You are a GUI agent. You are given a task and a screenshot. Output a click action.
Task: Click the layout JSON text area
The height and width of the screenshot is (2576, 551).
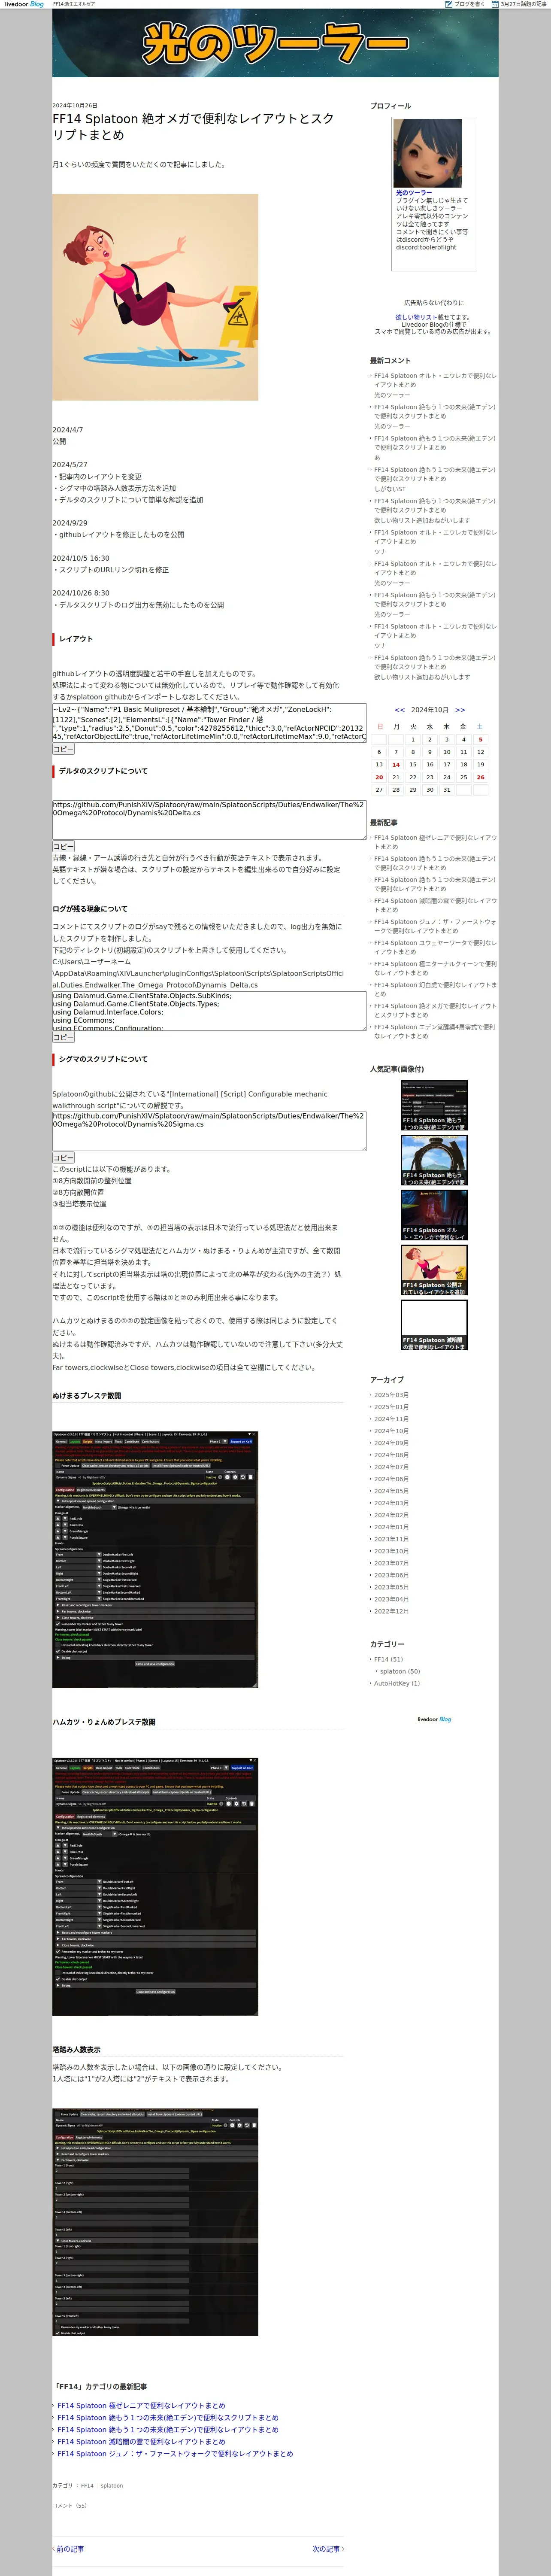209,722
